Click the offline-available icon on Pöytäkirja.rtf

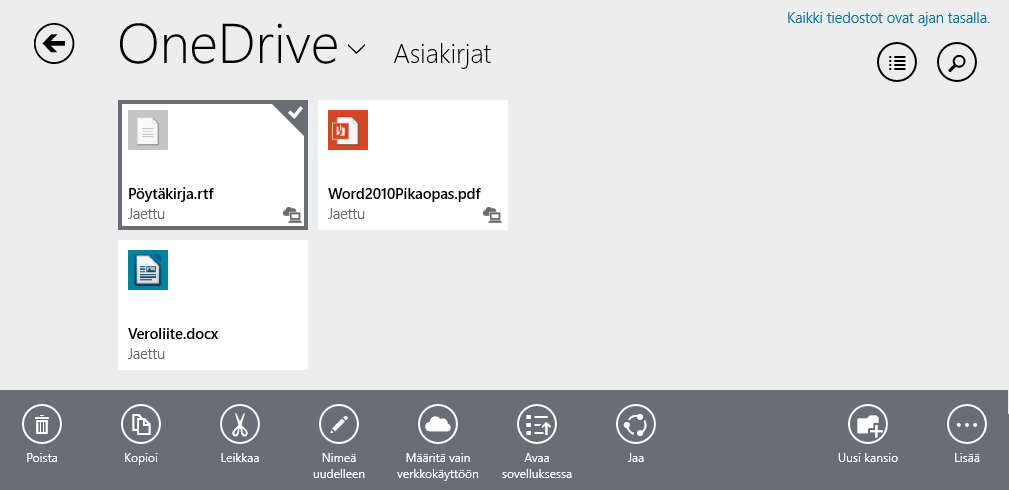pos(293,214)
